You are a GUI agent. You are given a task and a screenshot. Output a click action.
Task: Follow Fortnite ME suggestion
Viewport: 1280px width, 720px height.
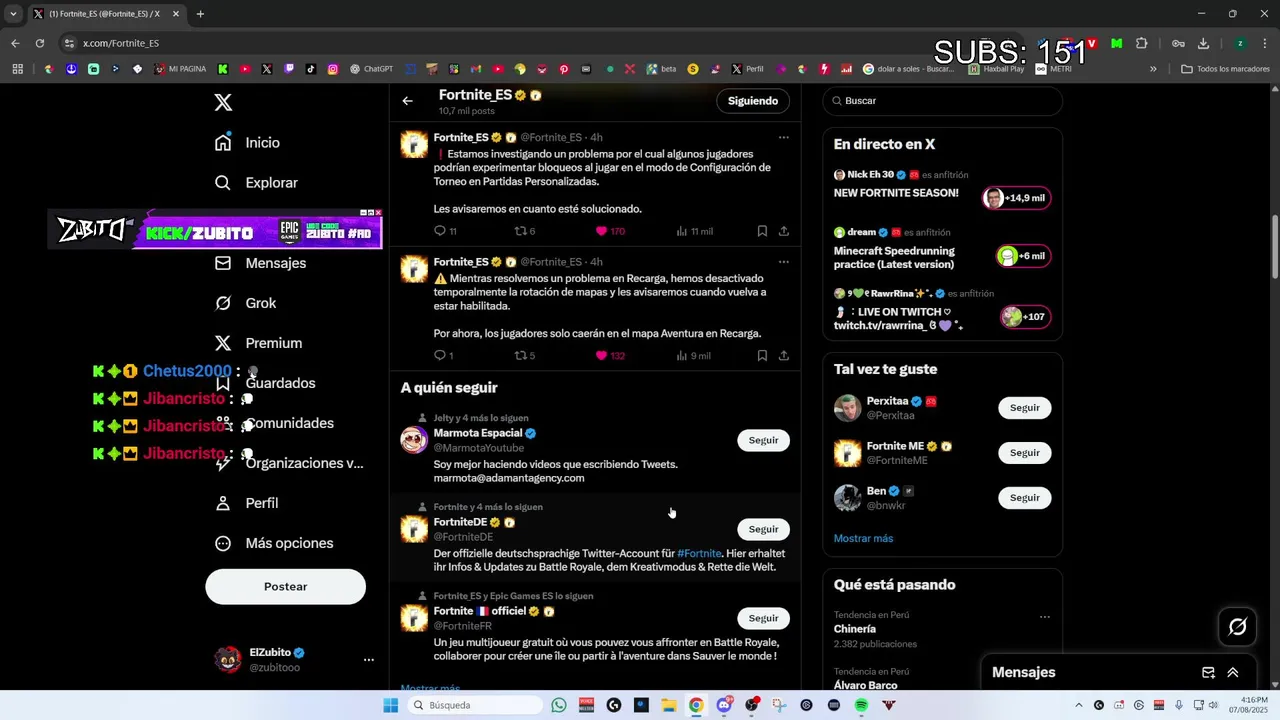click(1024, 453)
